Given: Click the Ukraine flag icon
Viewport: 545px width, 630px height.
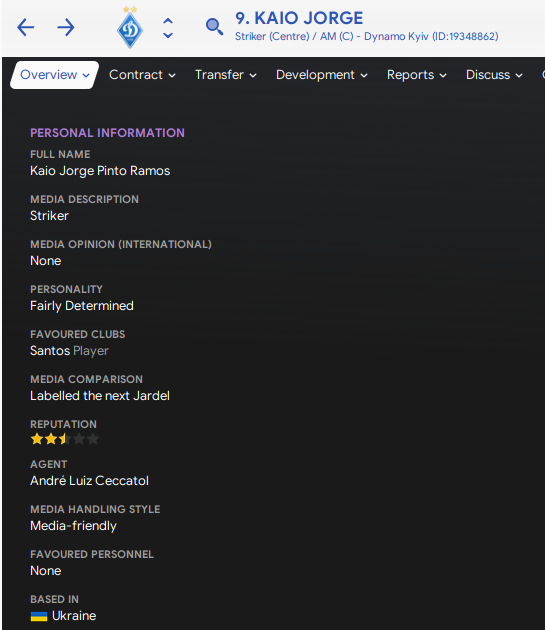Looking at the screenshot, I should (x=39, y=616).
